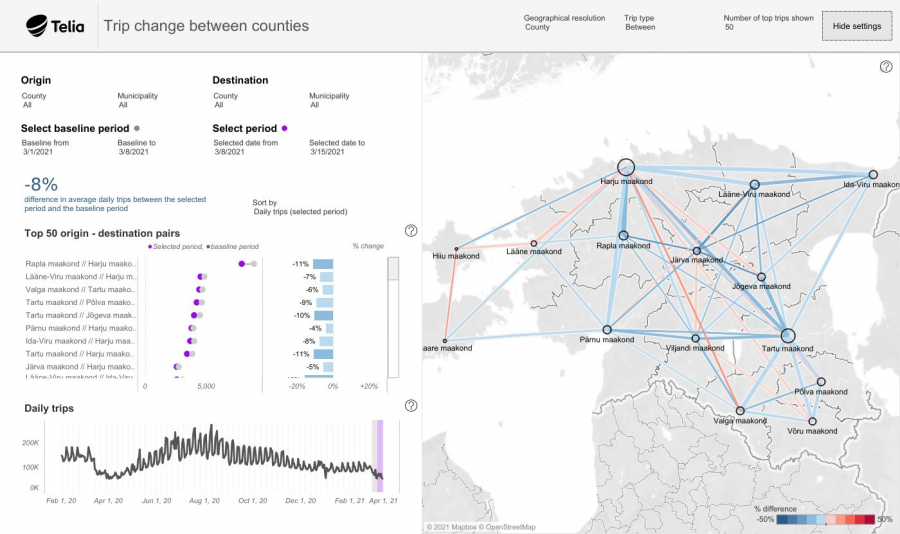Select Põlva maakond node on the map

(x=821, y=382)
